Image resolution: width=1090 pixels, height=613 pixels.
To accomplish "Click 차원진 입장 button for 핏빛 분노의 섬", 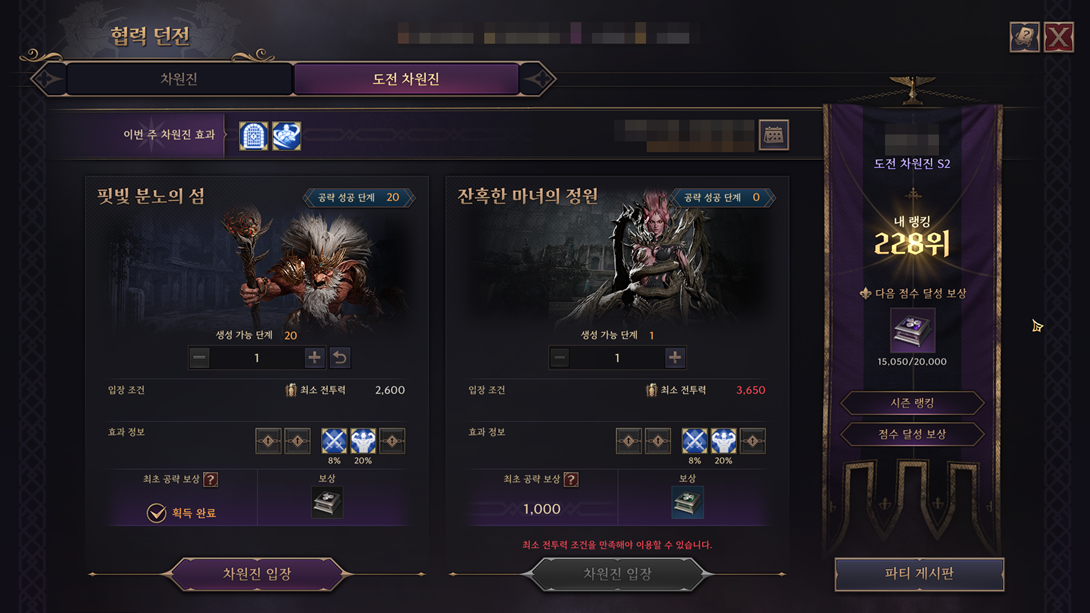I will pos(257,574).
